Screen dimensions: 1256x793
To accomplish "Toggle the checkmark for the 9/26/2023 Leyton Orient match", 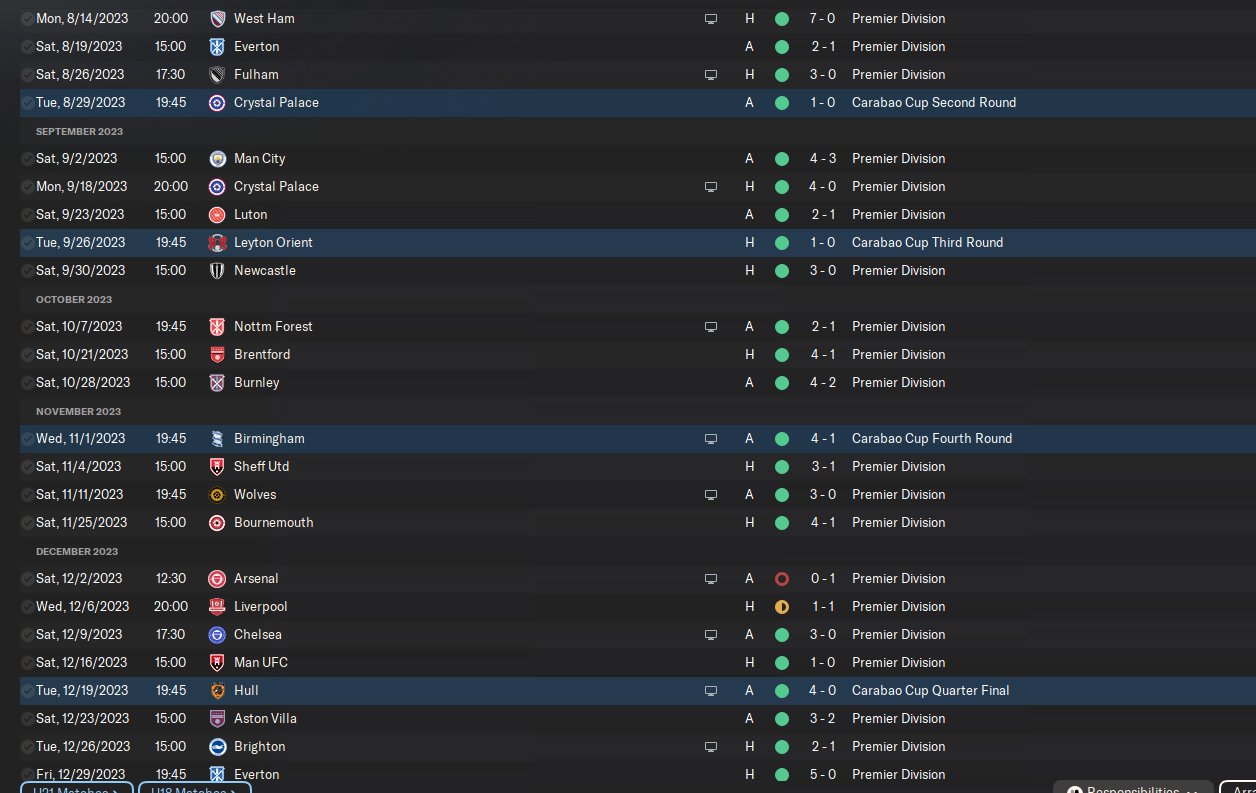I will [x=27, y=243].
